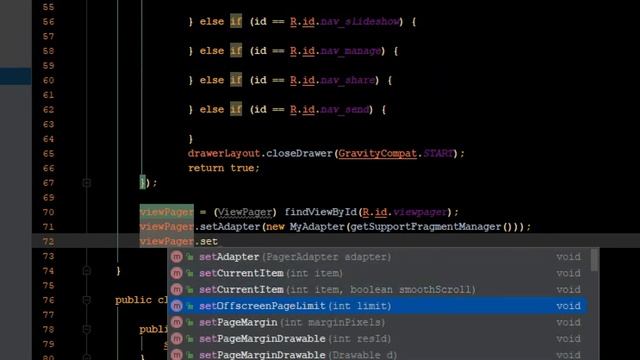The height and width of the screenshot is (360, 640).
Task: Click method icon of setPageMarginDrawable(int resId)
Action: point(176,338)
